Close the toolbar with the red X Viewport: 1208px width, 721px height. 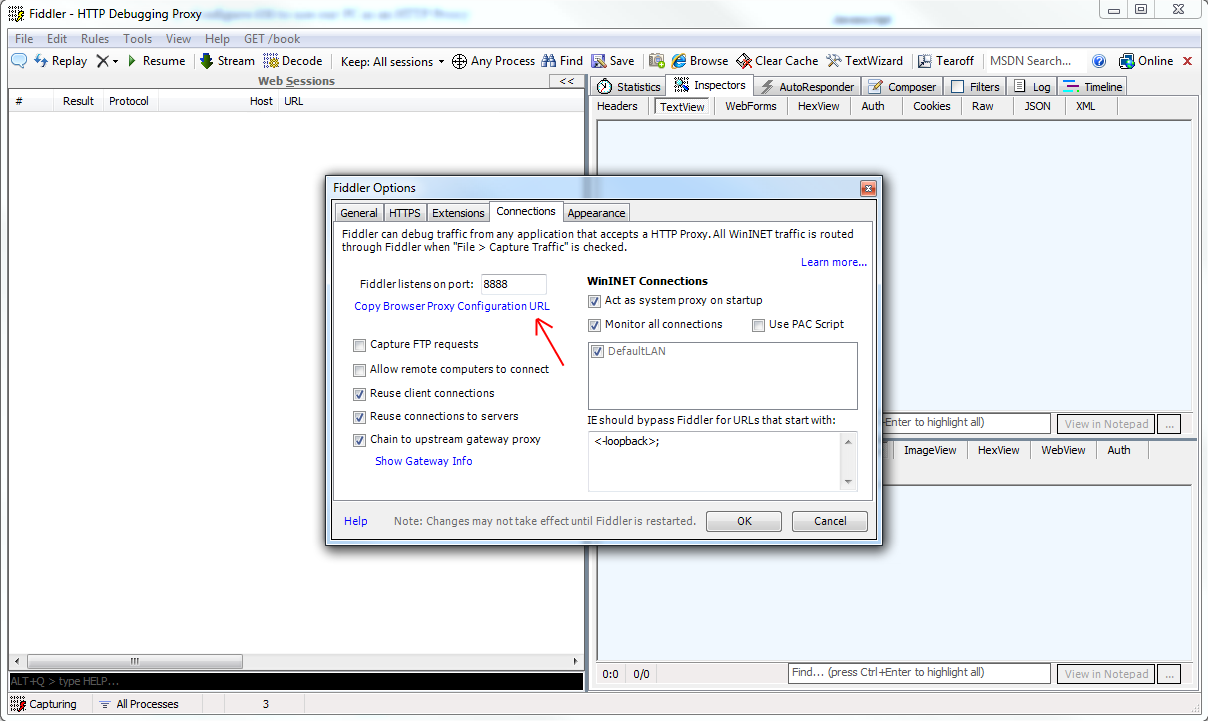pyautogui.click(x=1188, y=61)
